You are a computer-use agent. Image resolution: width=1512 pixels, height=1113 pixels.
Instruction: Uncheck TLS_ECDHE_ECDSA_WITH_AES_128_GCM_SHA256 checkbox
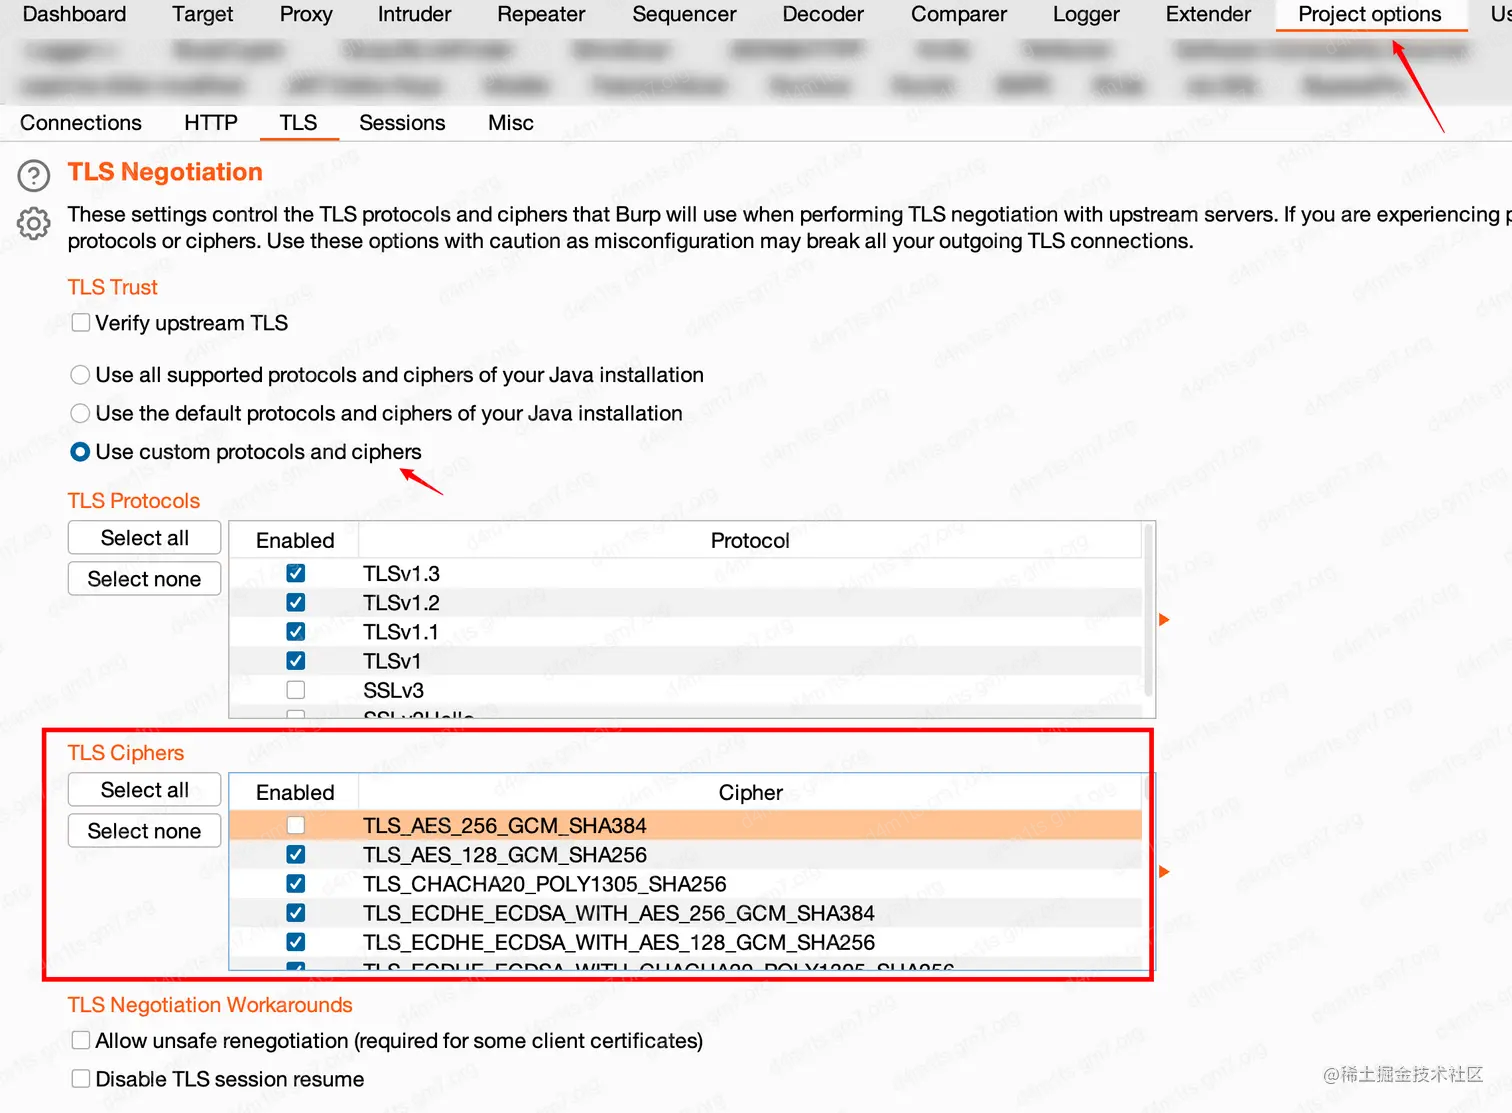pos(295,942)
